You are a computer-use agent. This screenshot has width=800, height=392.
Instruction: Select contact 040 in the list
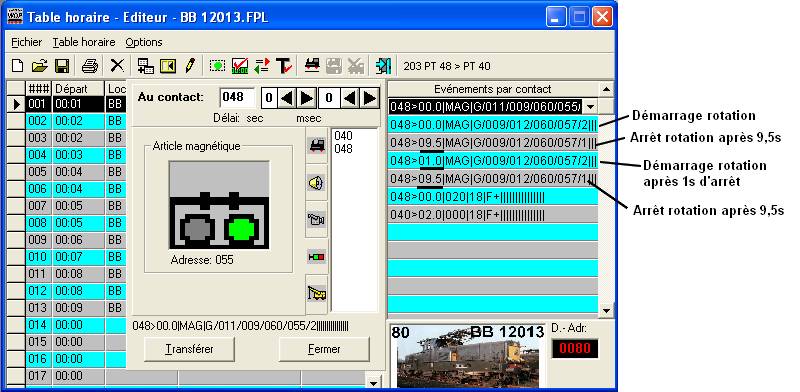click(x=343, y=136)
